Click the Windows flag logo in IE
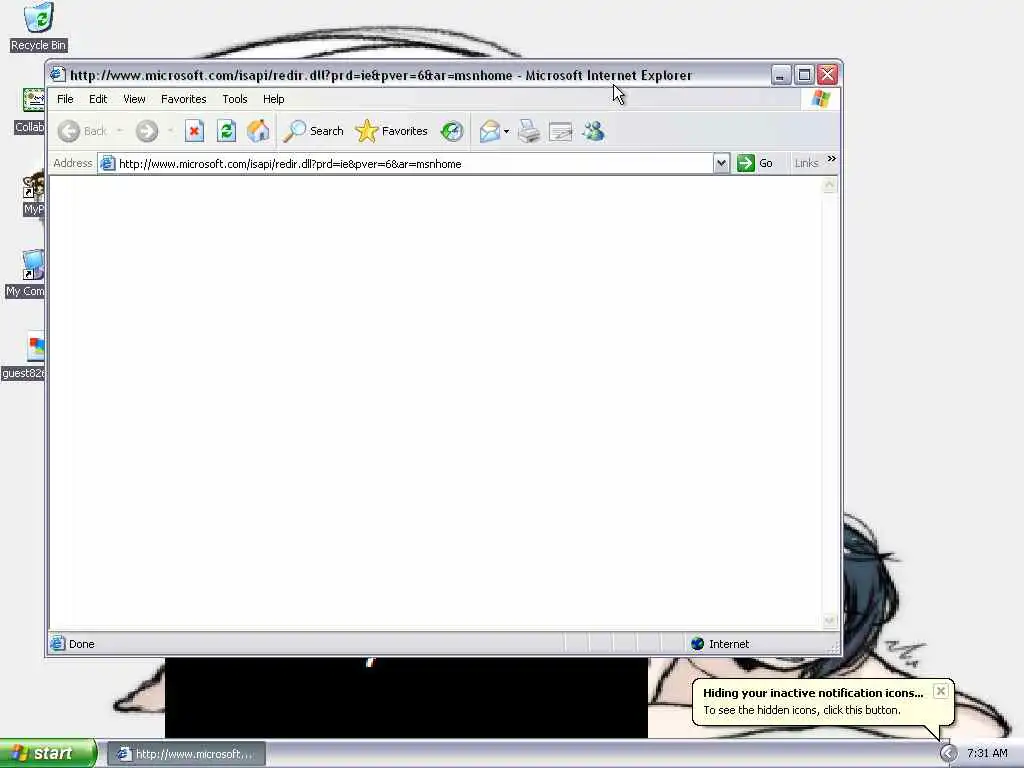This screenshot has height=768, width=1024. [820, 99]
